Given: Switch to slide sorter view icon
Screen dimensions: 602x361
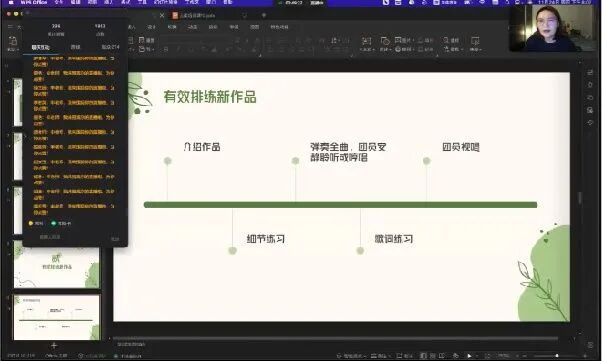Looking at the screenshot, I should pyautogui.click(x=433, y=356).
